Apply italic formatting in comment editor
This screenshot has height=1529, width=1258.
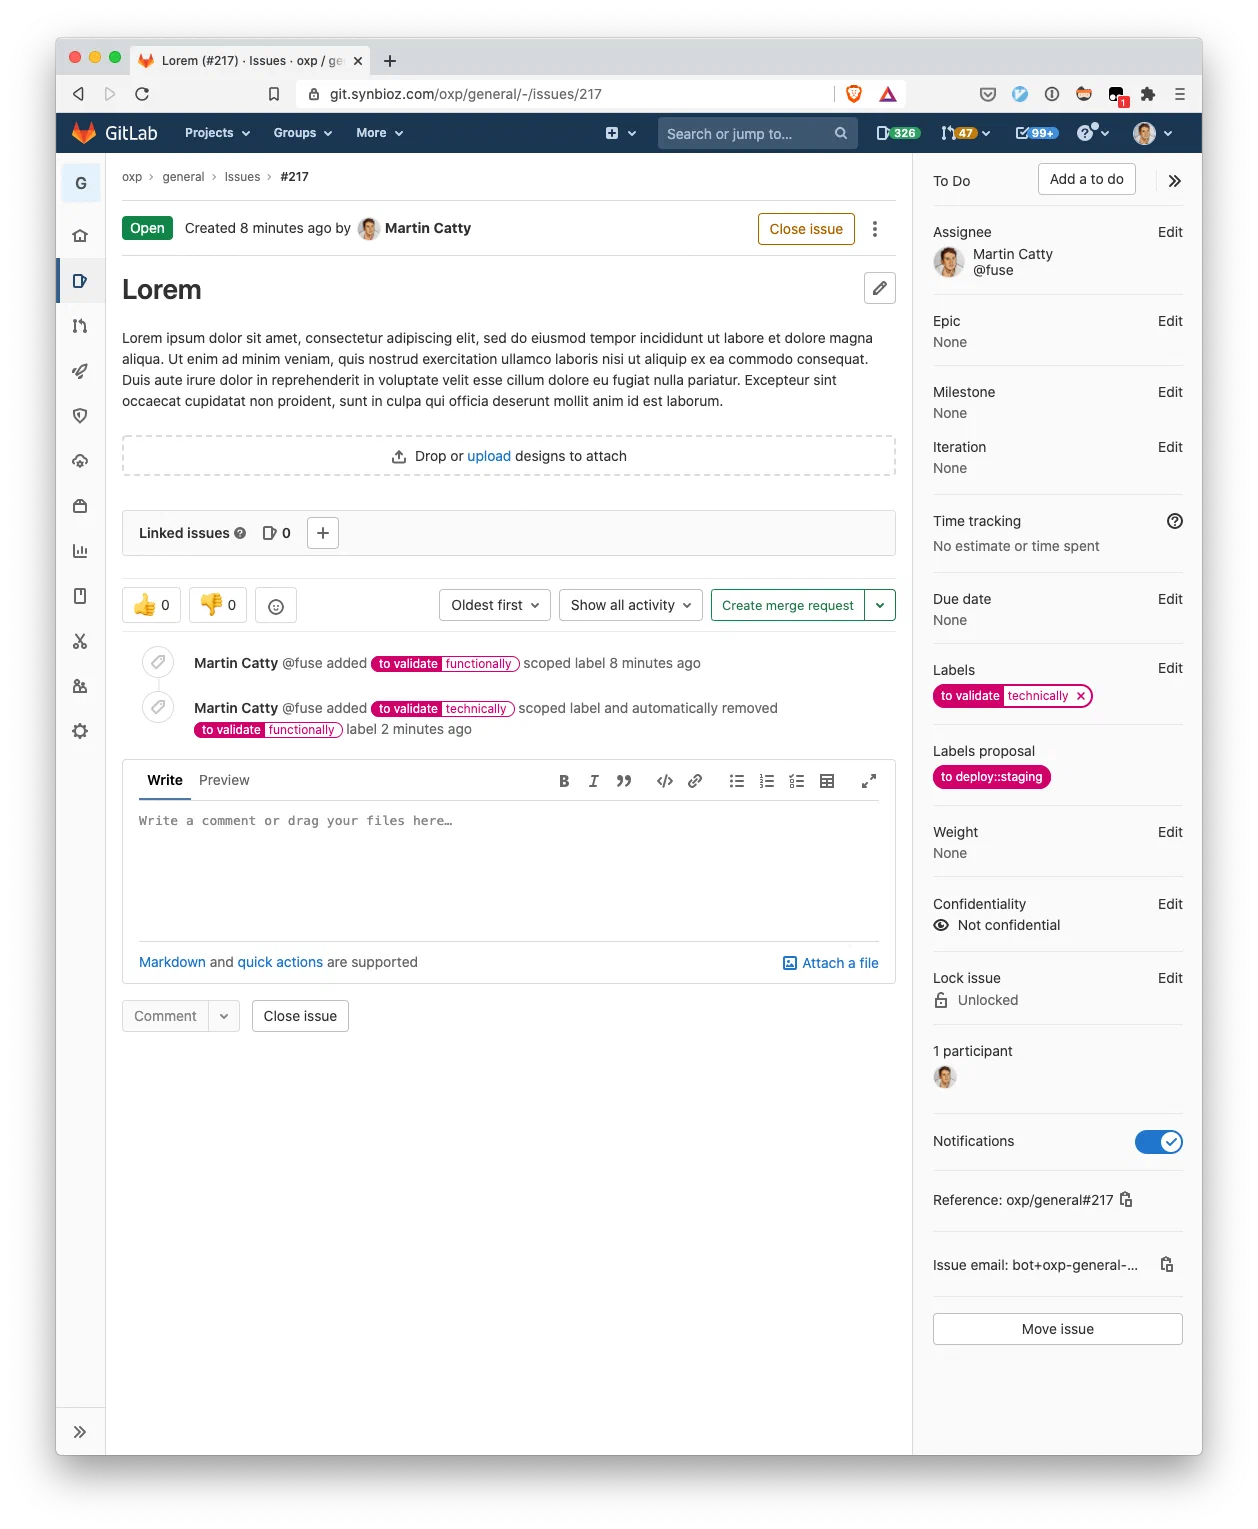593,781
